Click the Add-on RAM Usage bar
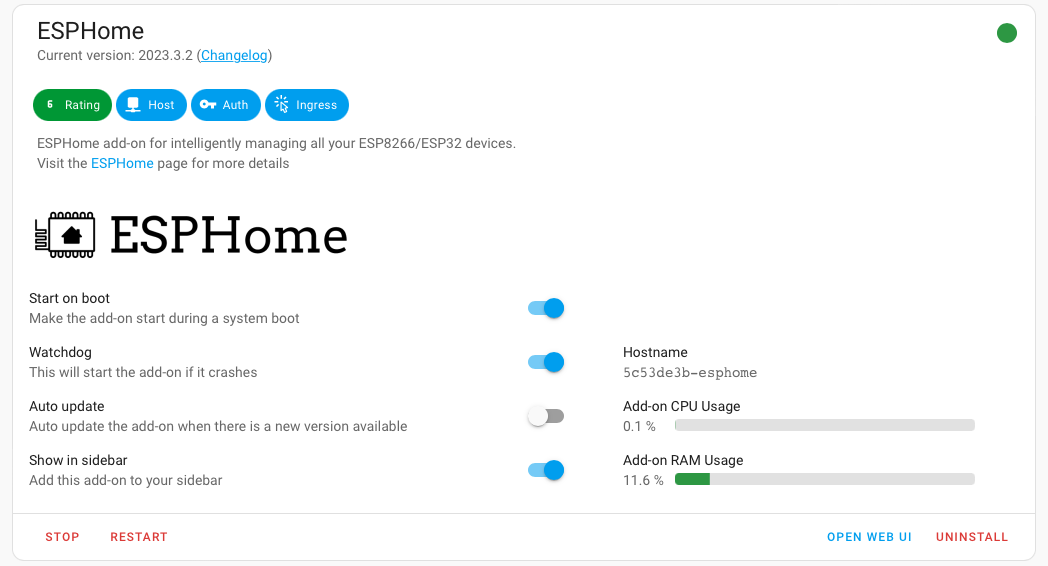Image resolution: width=1048 pixels, height=566 pixels. 825,479
